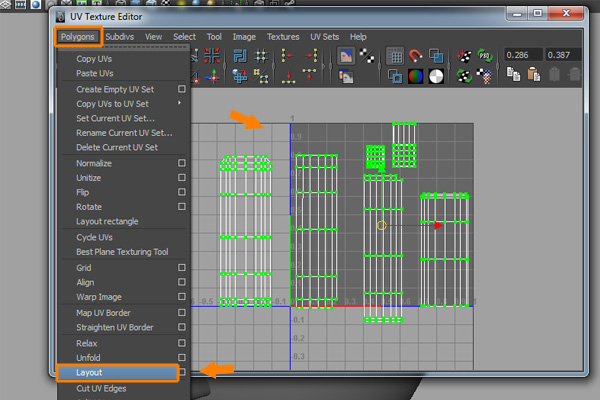This screenshot has height=400, width=600.
Task: Open the UV Sets menu
Action: point(324,36)
